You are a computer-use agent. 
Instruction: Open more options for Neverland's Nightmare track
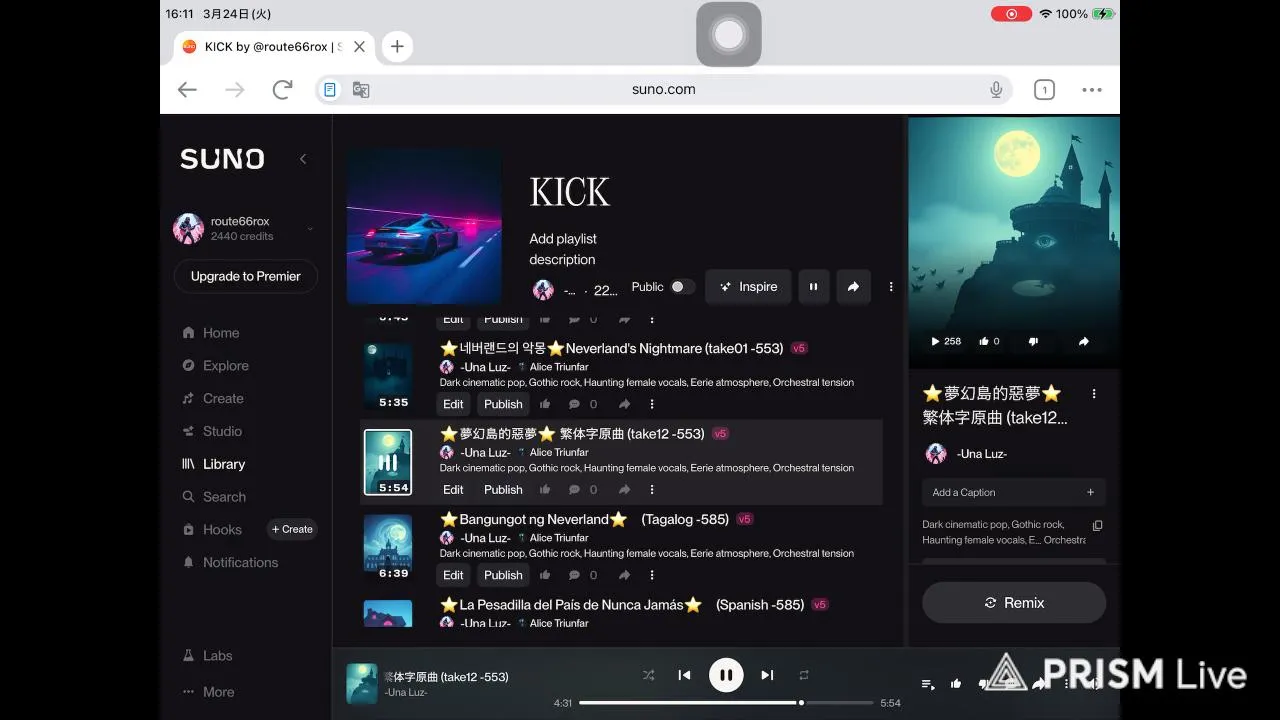click(x=652, y=405)
